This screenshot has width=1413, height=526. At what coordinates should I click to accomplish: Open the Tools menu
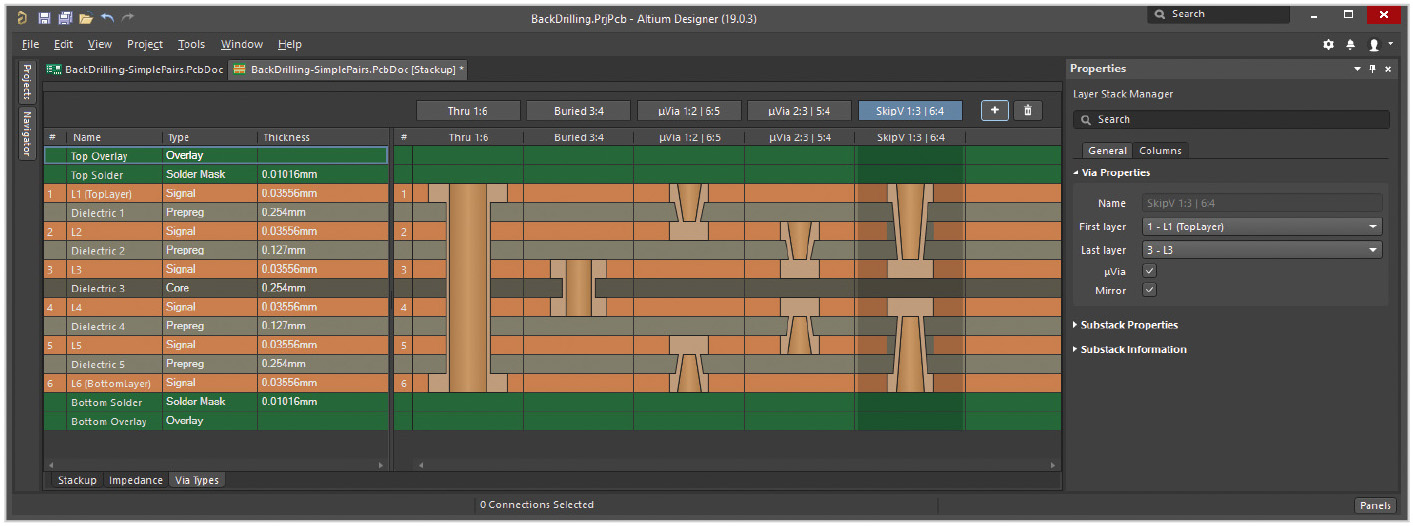pyautogui.click(x=191, y=44)
